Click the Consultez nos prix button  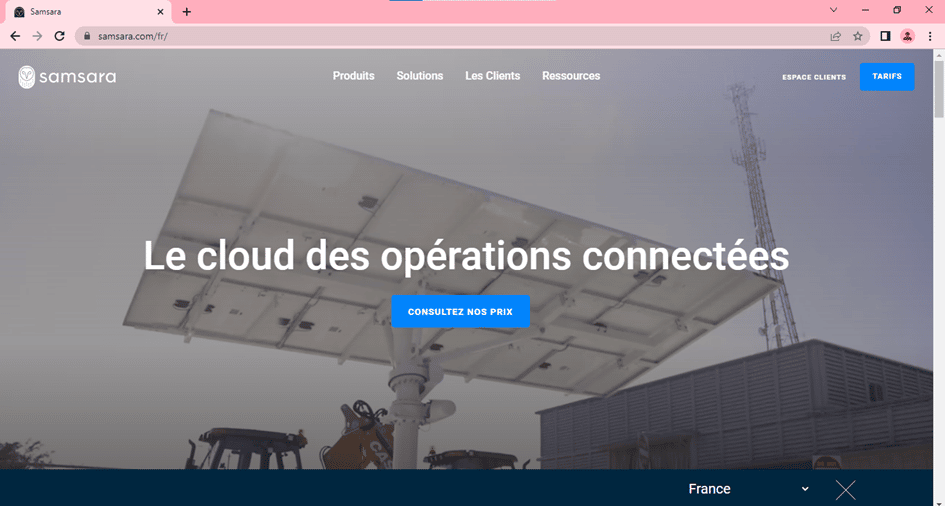click(x=460, y=311)
